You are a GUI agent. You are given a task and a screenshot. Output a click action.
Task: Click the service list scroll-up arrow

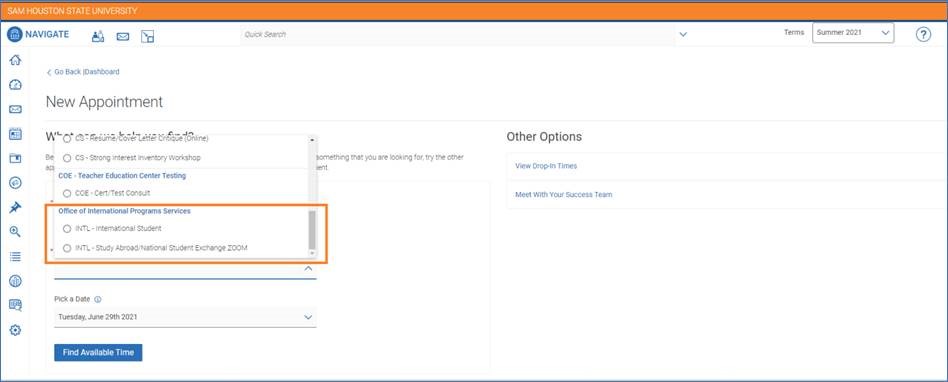pyautogui.click(x=312, y=140)
